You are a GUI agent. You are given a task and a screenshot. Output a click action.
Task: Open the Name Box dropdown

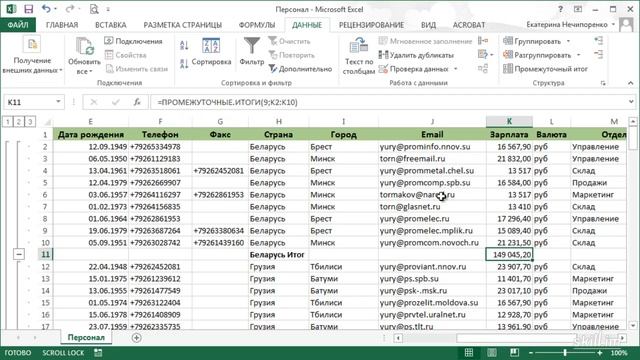point(58,102)
